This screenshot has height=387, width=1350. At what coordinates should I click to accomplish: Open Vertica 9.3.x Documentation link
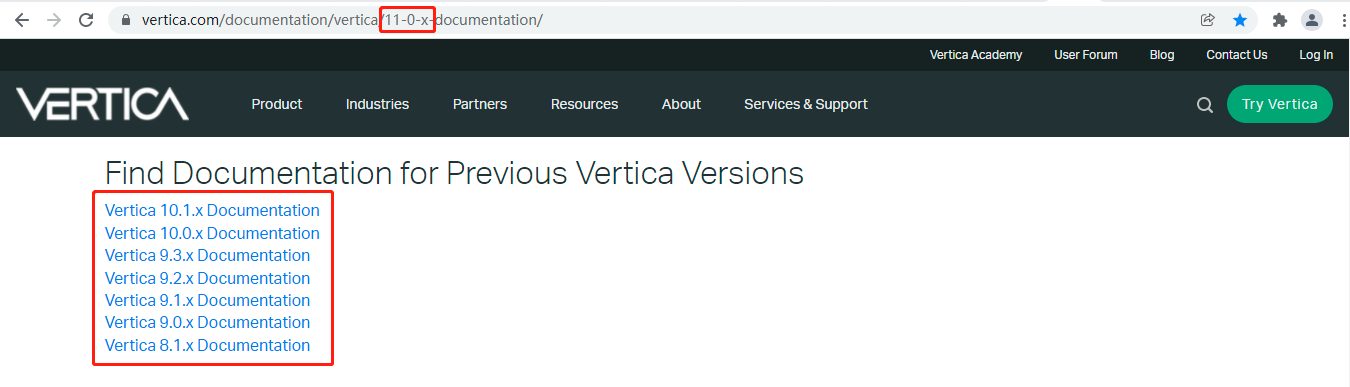207,255
